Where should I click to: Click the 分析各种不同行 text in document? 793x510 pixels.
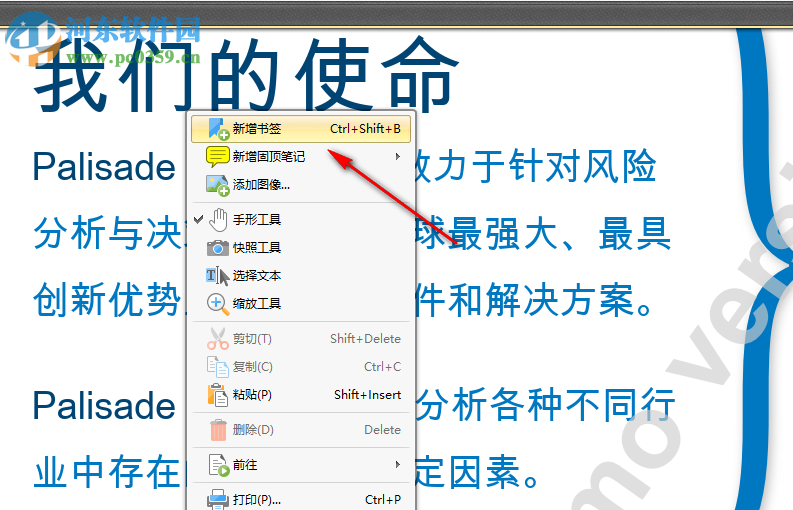tap(545, 405)
